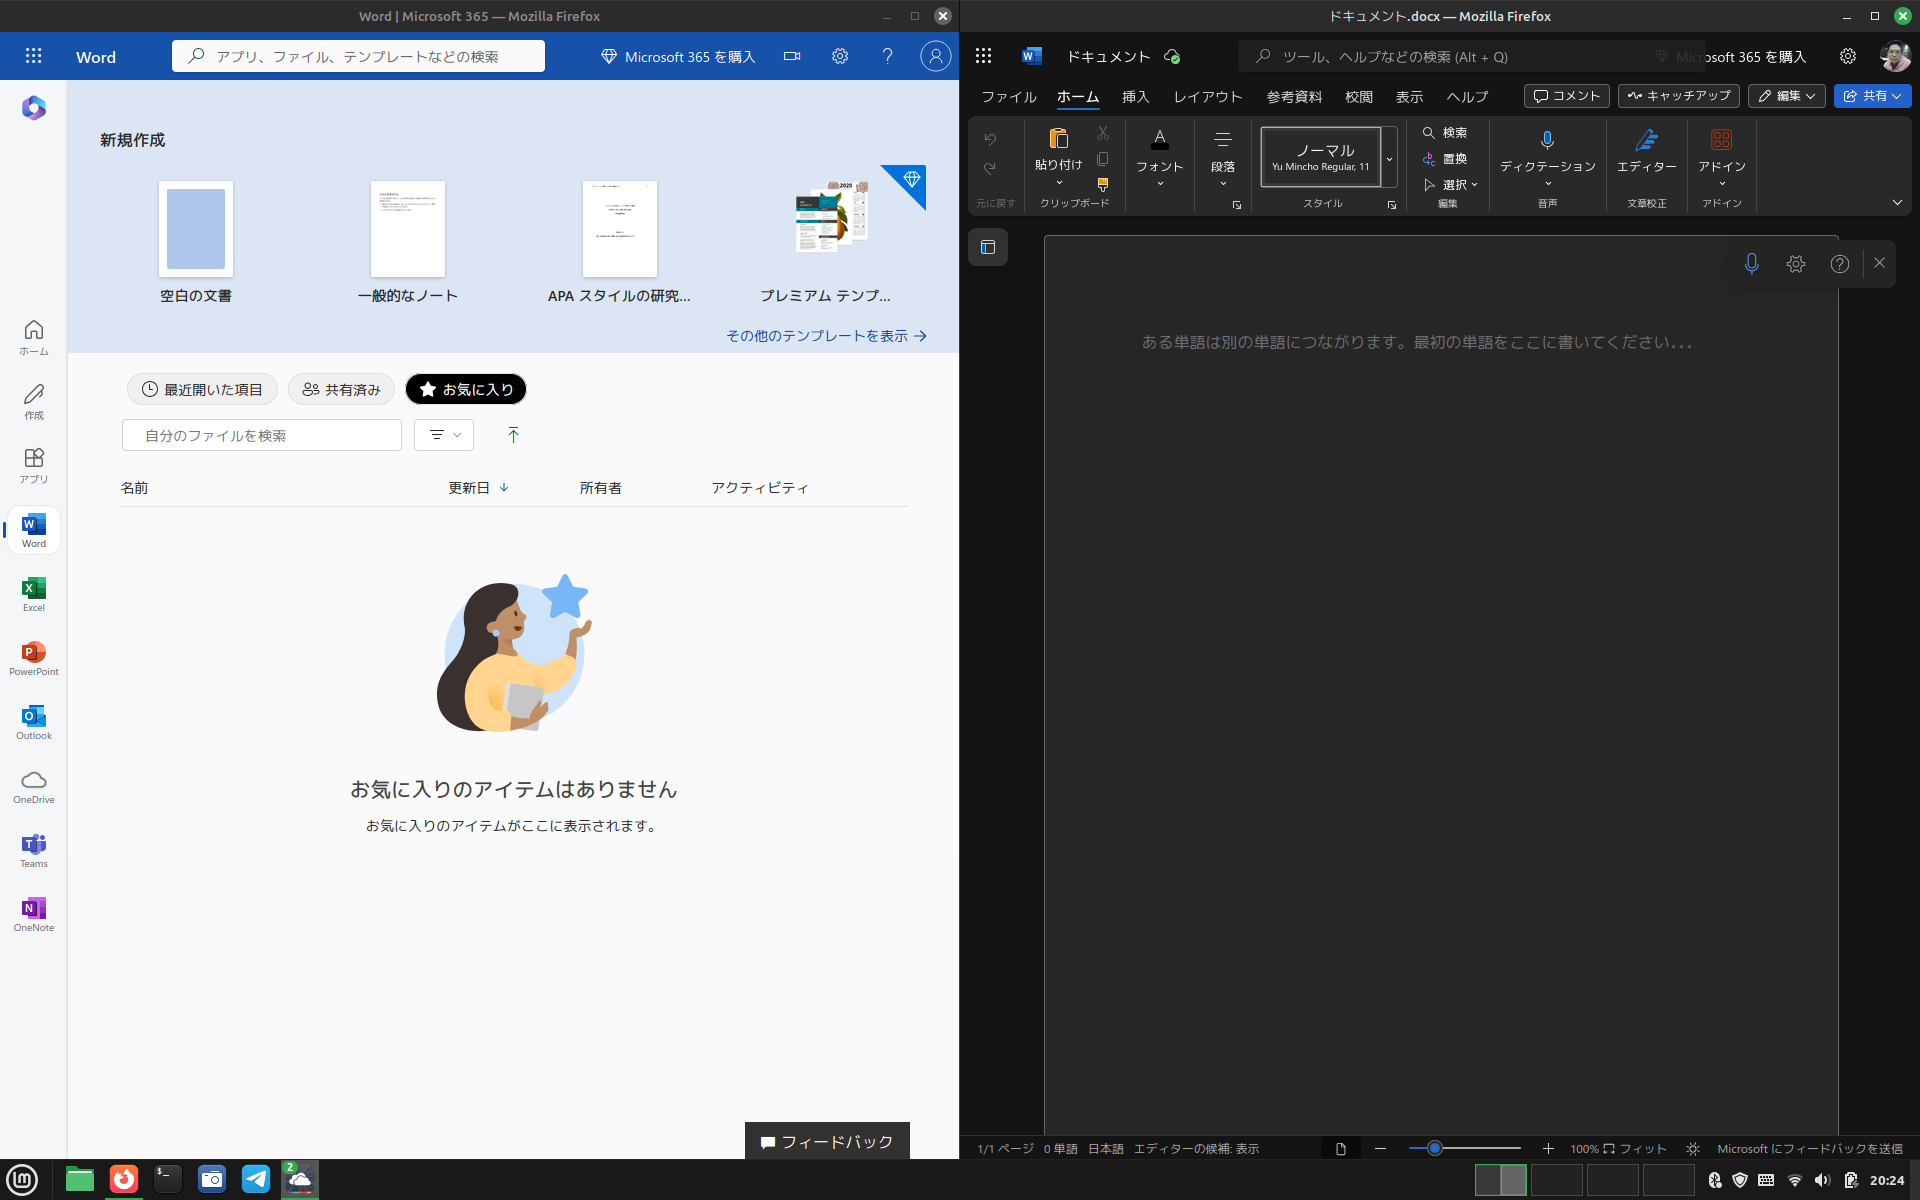Click Buy Microsoft 365 in the Word home header
The image size is (1920, 1200).
pos(678,57)
